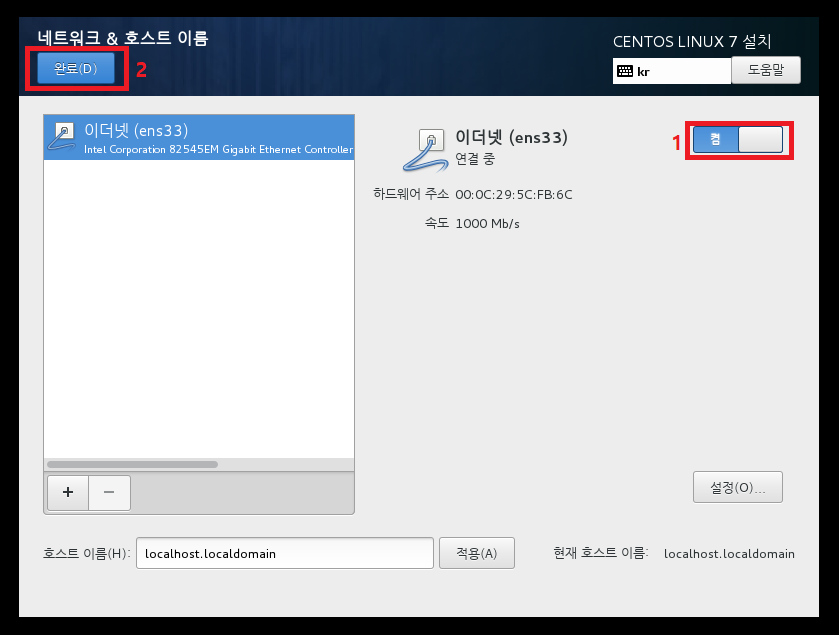The height and width of the screenshot is (635, 839).
Task: Click the off-side handle of network switch
Action: [760, 140]
